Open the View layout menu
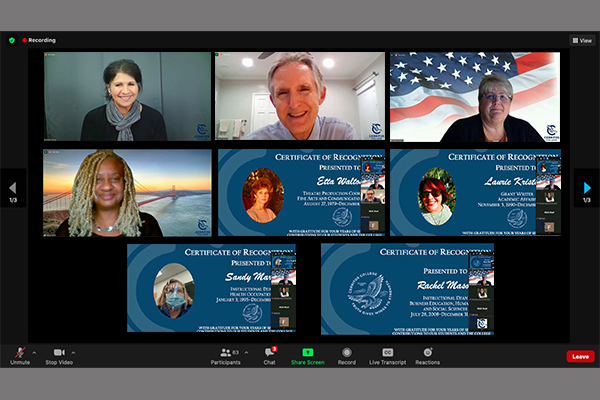Viewport: 600px width, 400px height. coord(582,40)
